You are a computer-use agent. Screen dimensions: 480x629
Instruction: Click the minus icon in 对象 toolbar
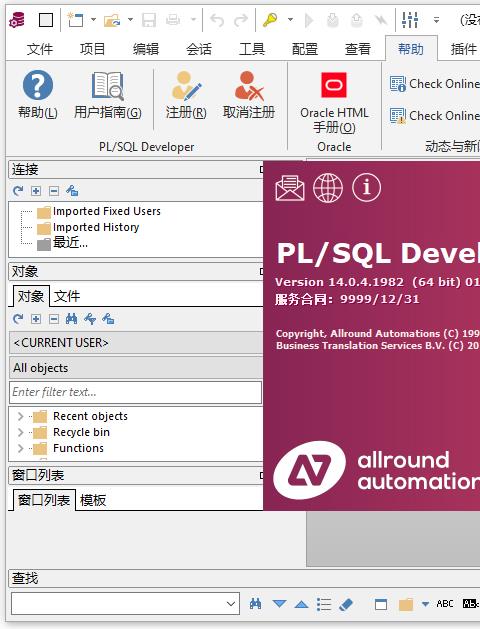coord(54,319)
